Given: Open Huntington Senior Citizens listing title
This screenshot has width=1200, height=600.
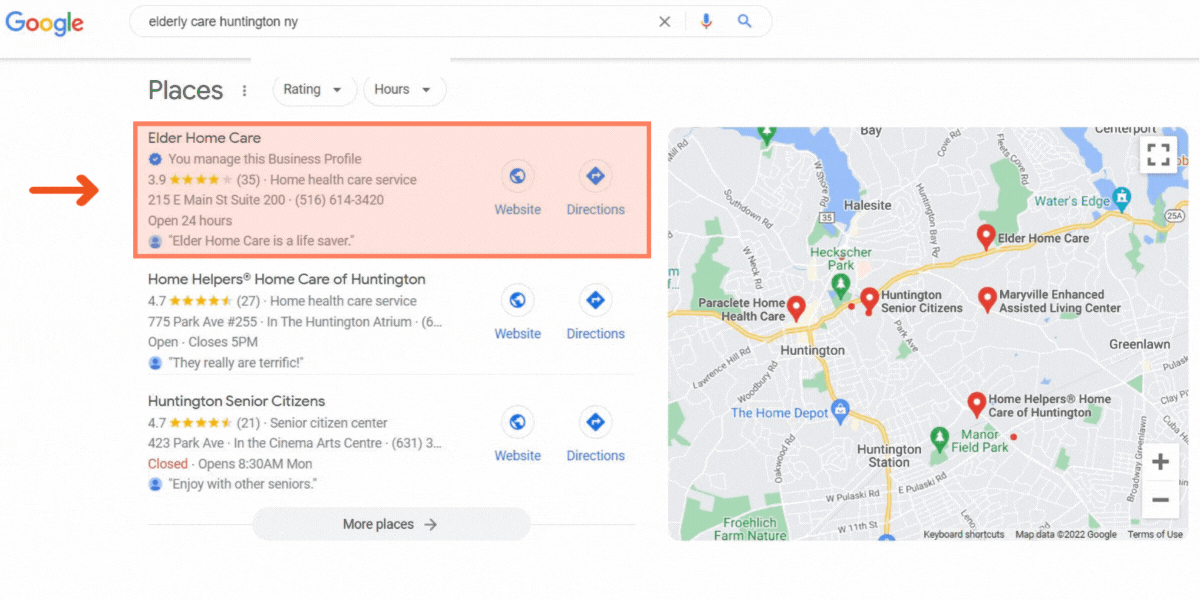Looking at the screenshot, I should (x=236, y=401).
